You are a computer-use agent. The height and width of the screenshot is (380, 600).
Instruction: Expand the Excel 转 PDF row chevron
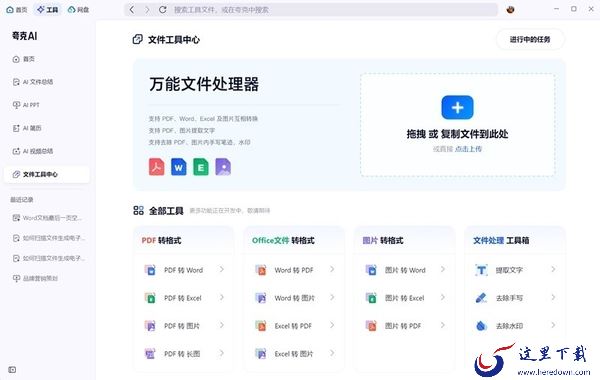click(332, 326)
